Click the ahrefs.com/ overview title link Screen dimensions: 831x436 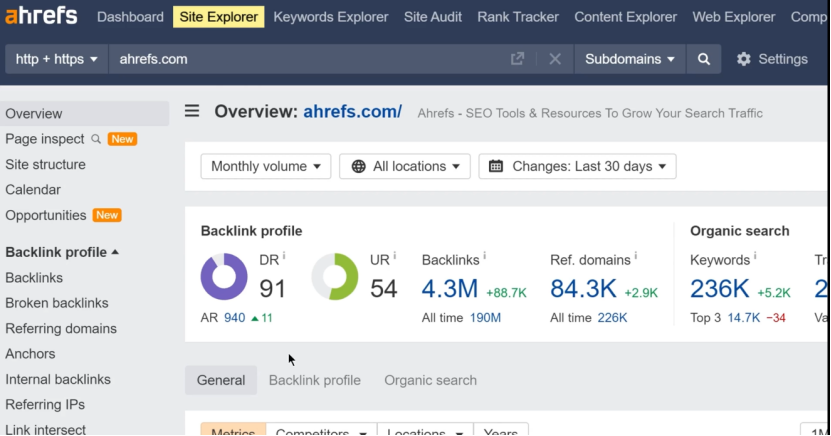point(352,112)
